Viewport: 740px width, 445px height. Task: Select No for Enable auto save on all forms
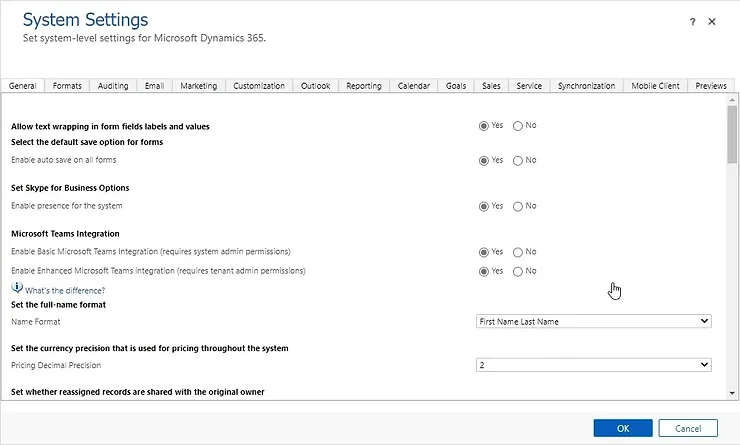518,161
